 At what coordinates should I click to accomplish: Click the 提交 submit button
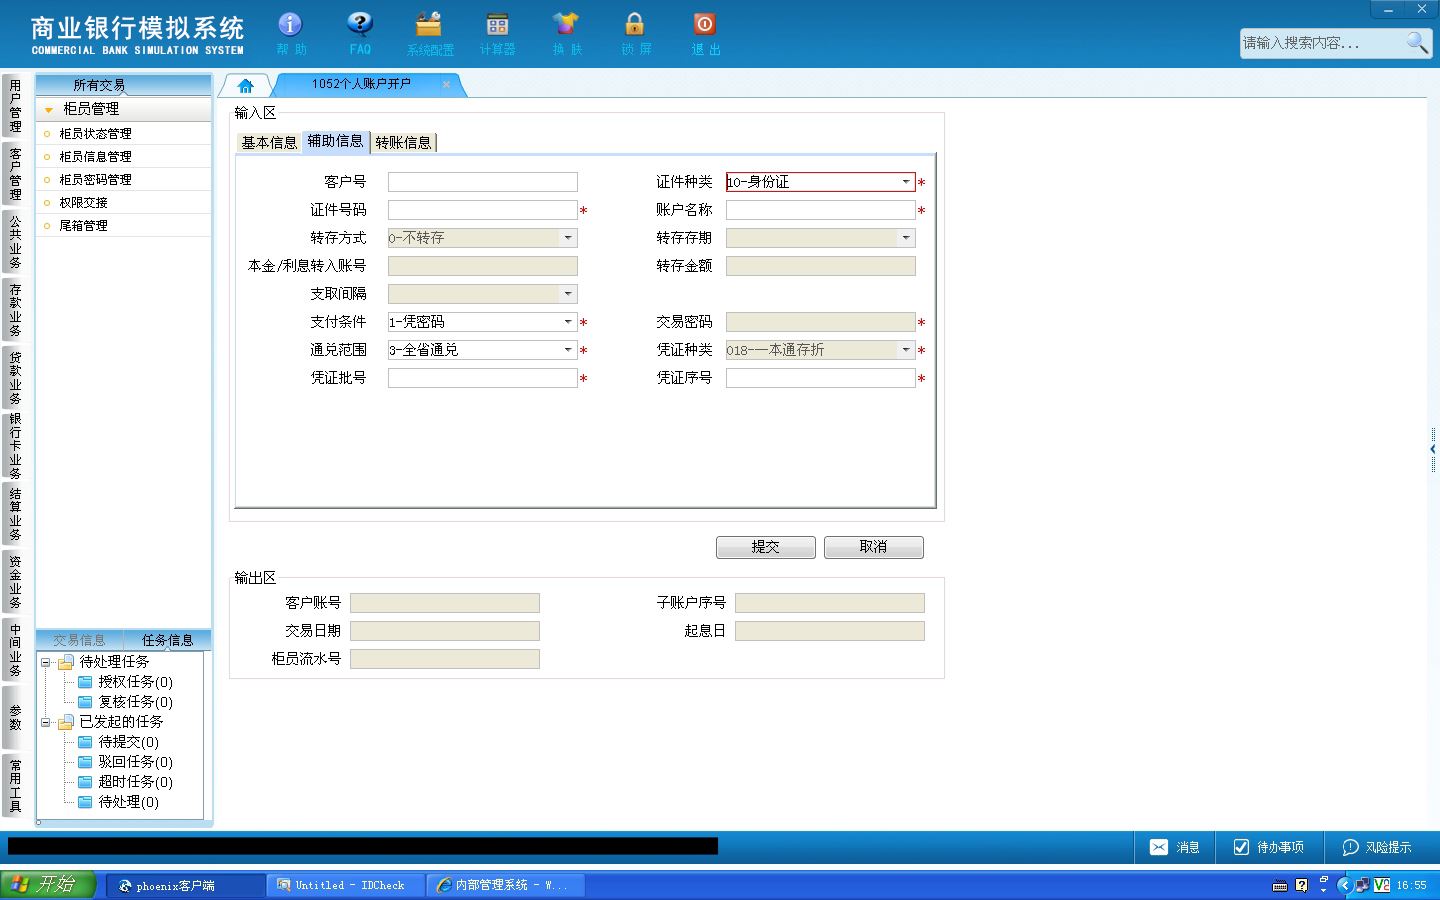pos(765,547)
